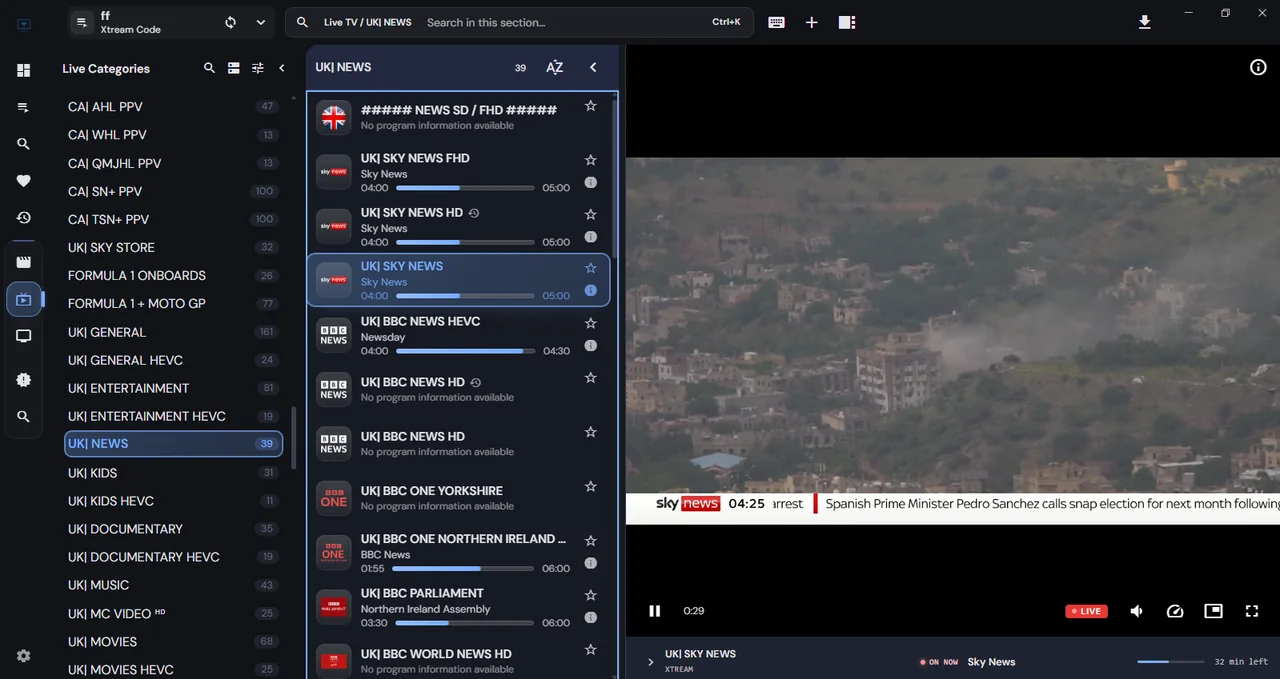Show info for UK| BBC NEWS HEVC

point(590,345)
